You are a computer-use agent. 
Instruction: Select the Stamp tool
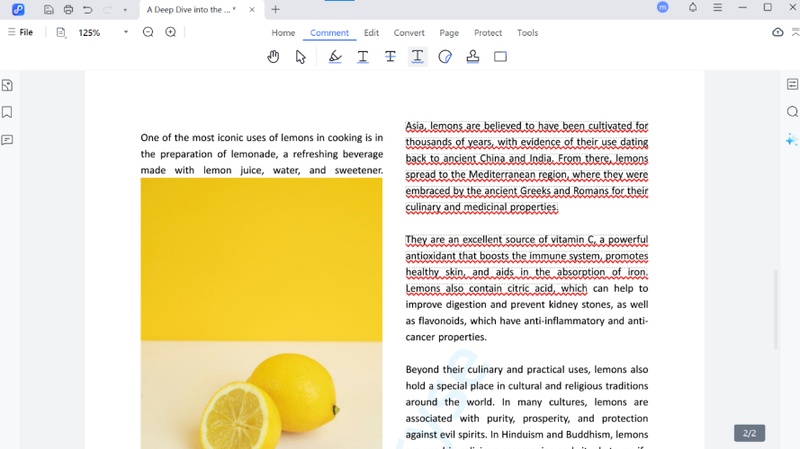click(473, 57)
